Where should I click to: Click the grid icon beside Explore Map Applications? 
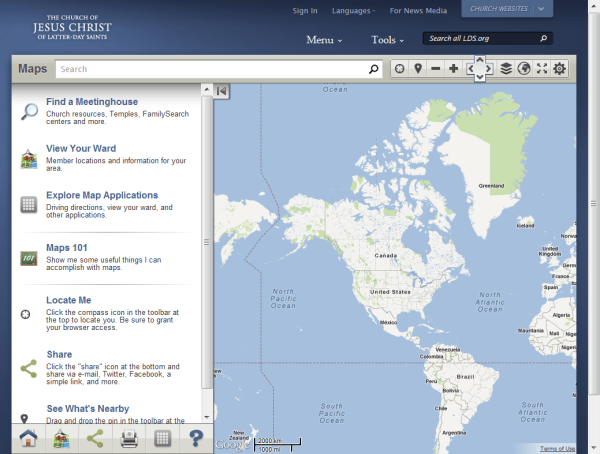29,205
